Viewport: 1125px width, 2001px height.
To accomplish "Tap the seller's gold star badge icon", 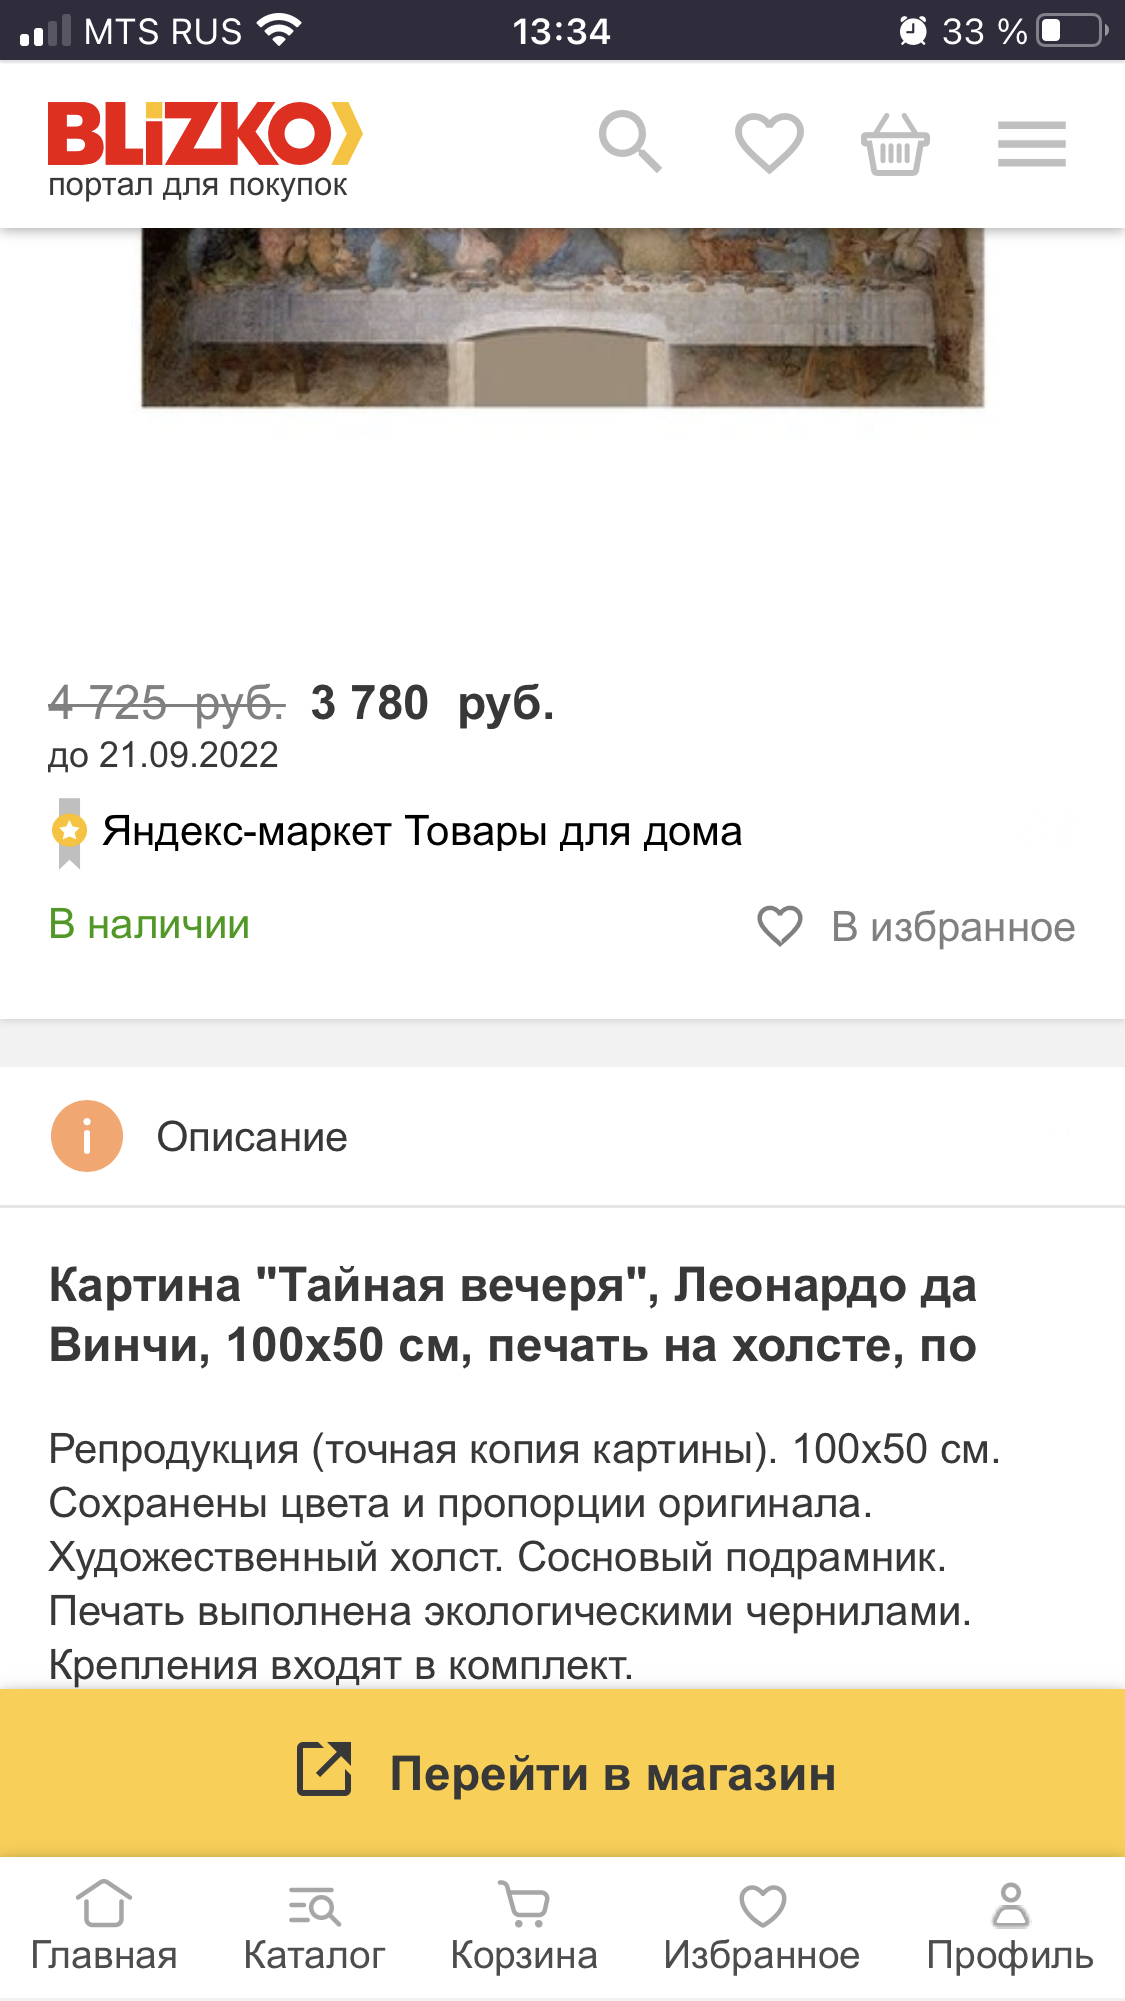I will point(69,831).
